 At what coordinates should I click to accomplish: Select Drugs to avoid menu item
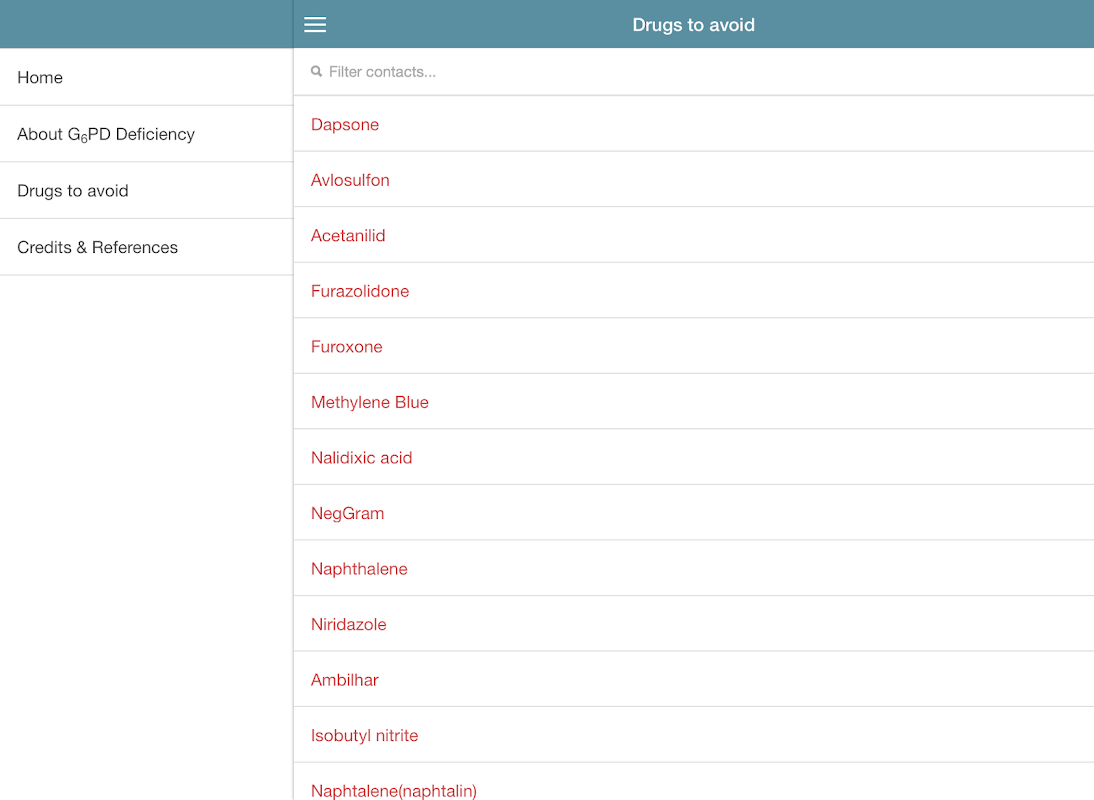click(73, 191)
